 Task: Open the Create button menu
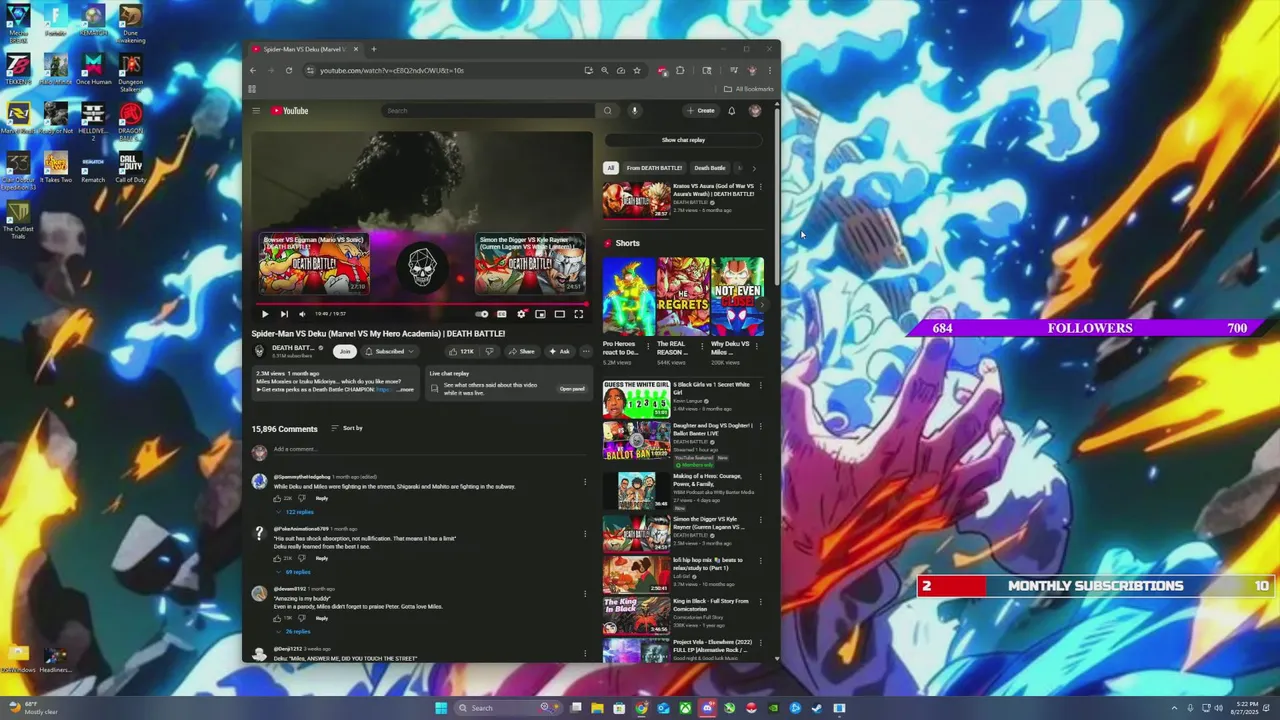click(701, 111)
